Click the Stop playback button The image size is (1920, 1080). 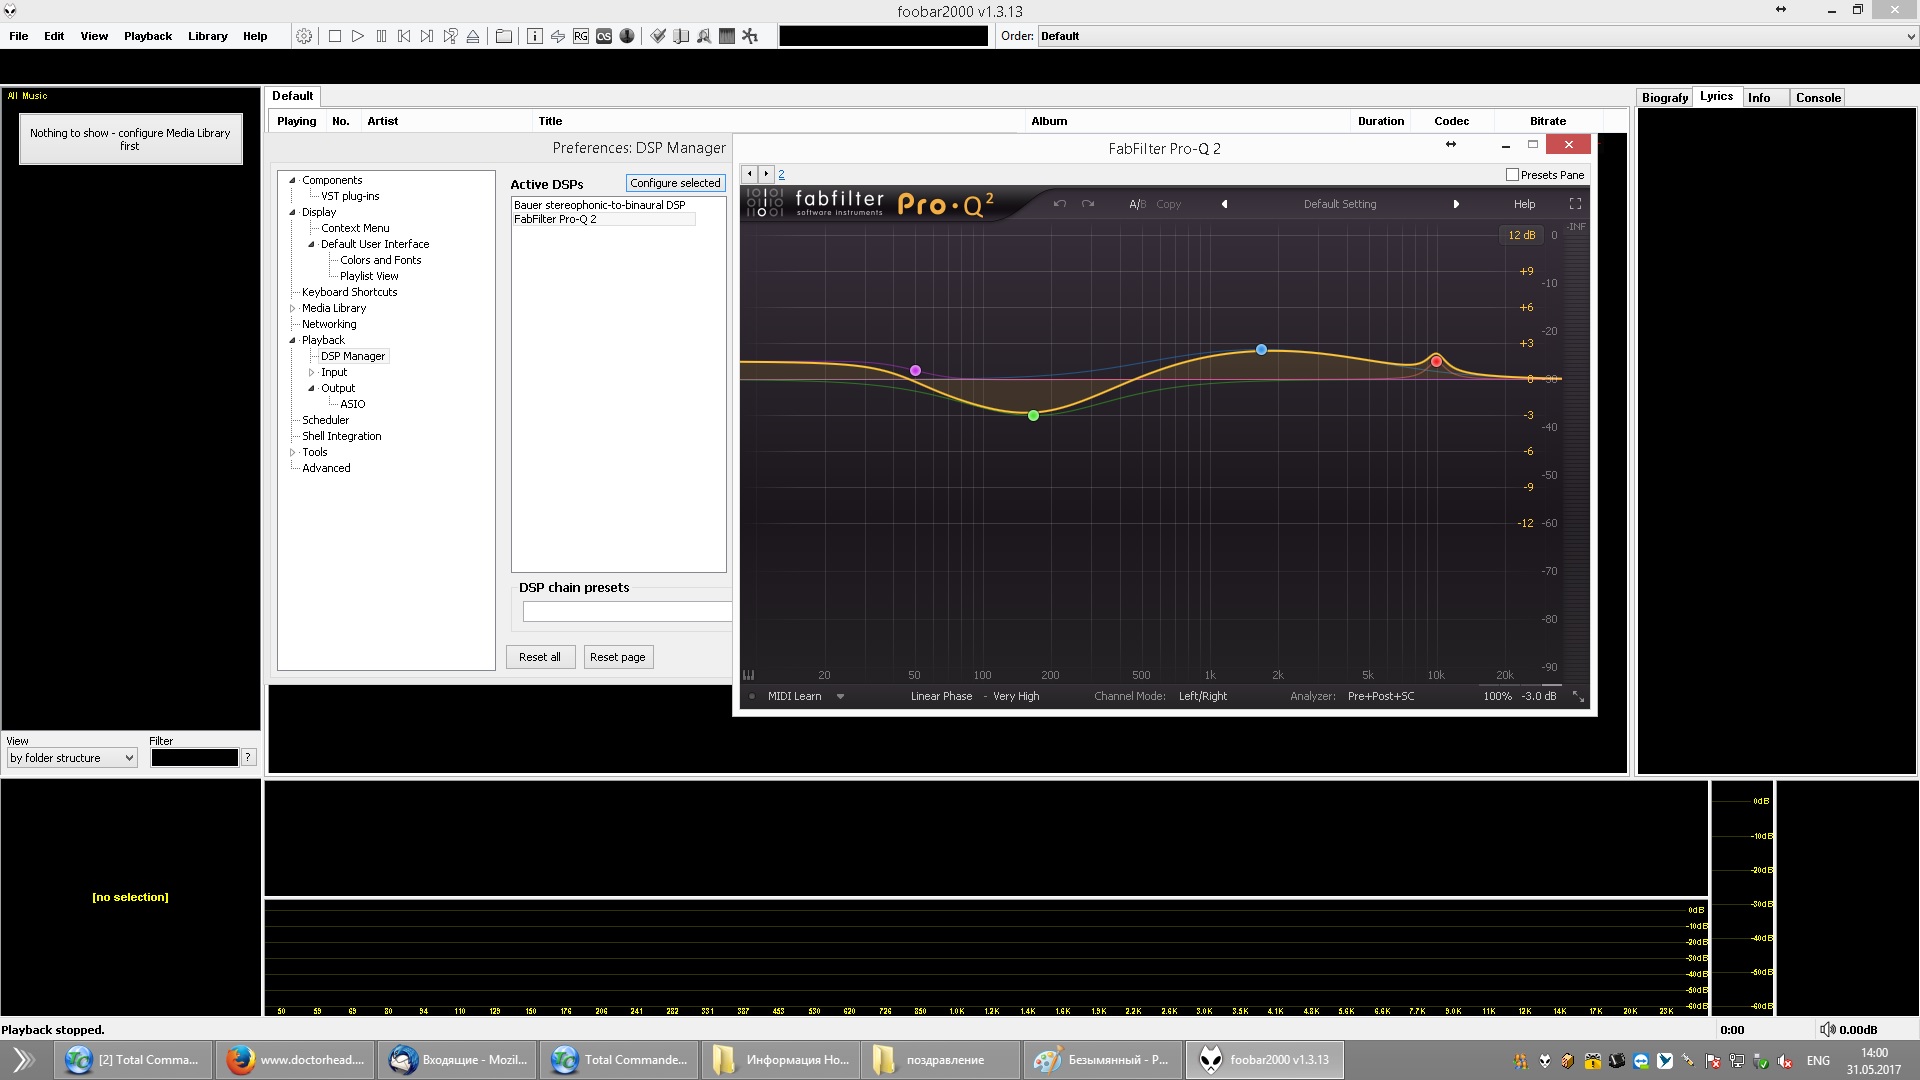[x=335, y=36]
